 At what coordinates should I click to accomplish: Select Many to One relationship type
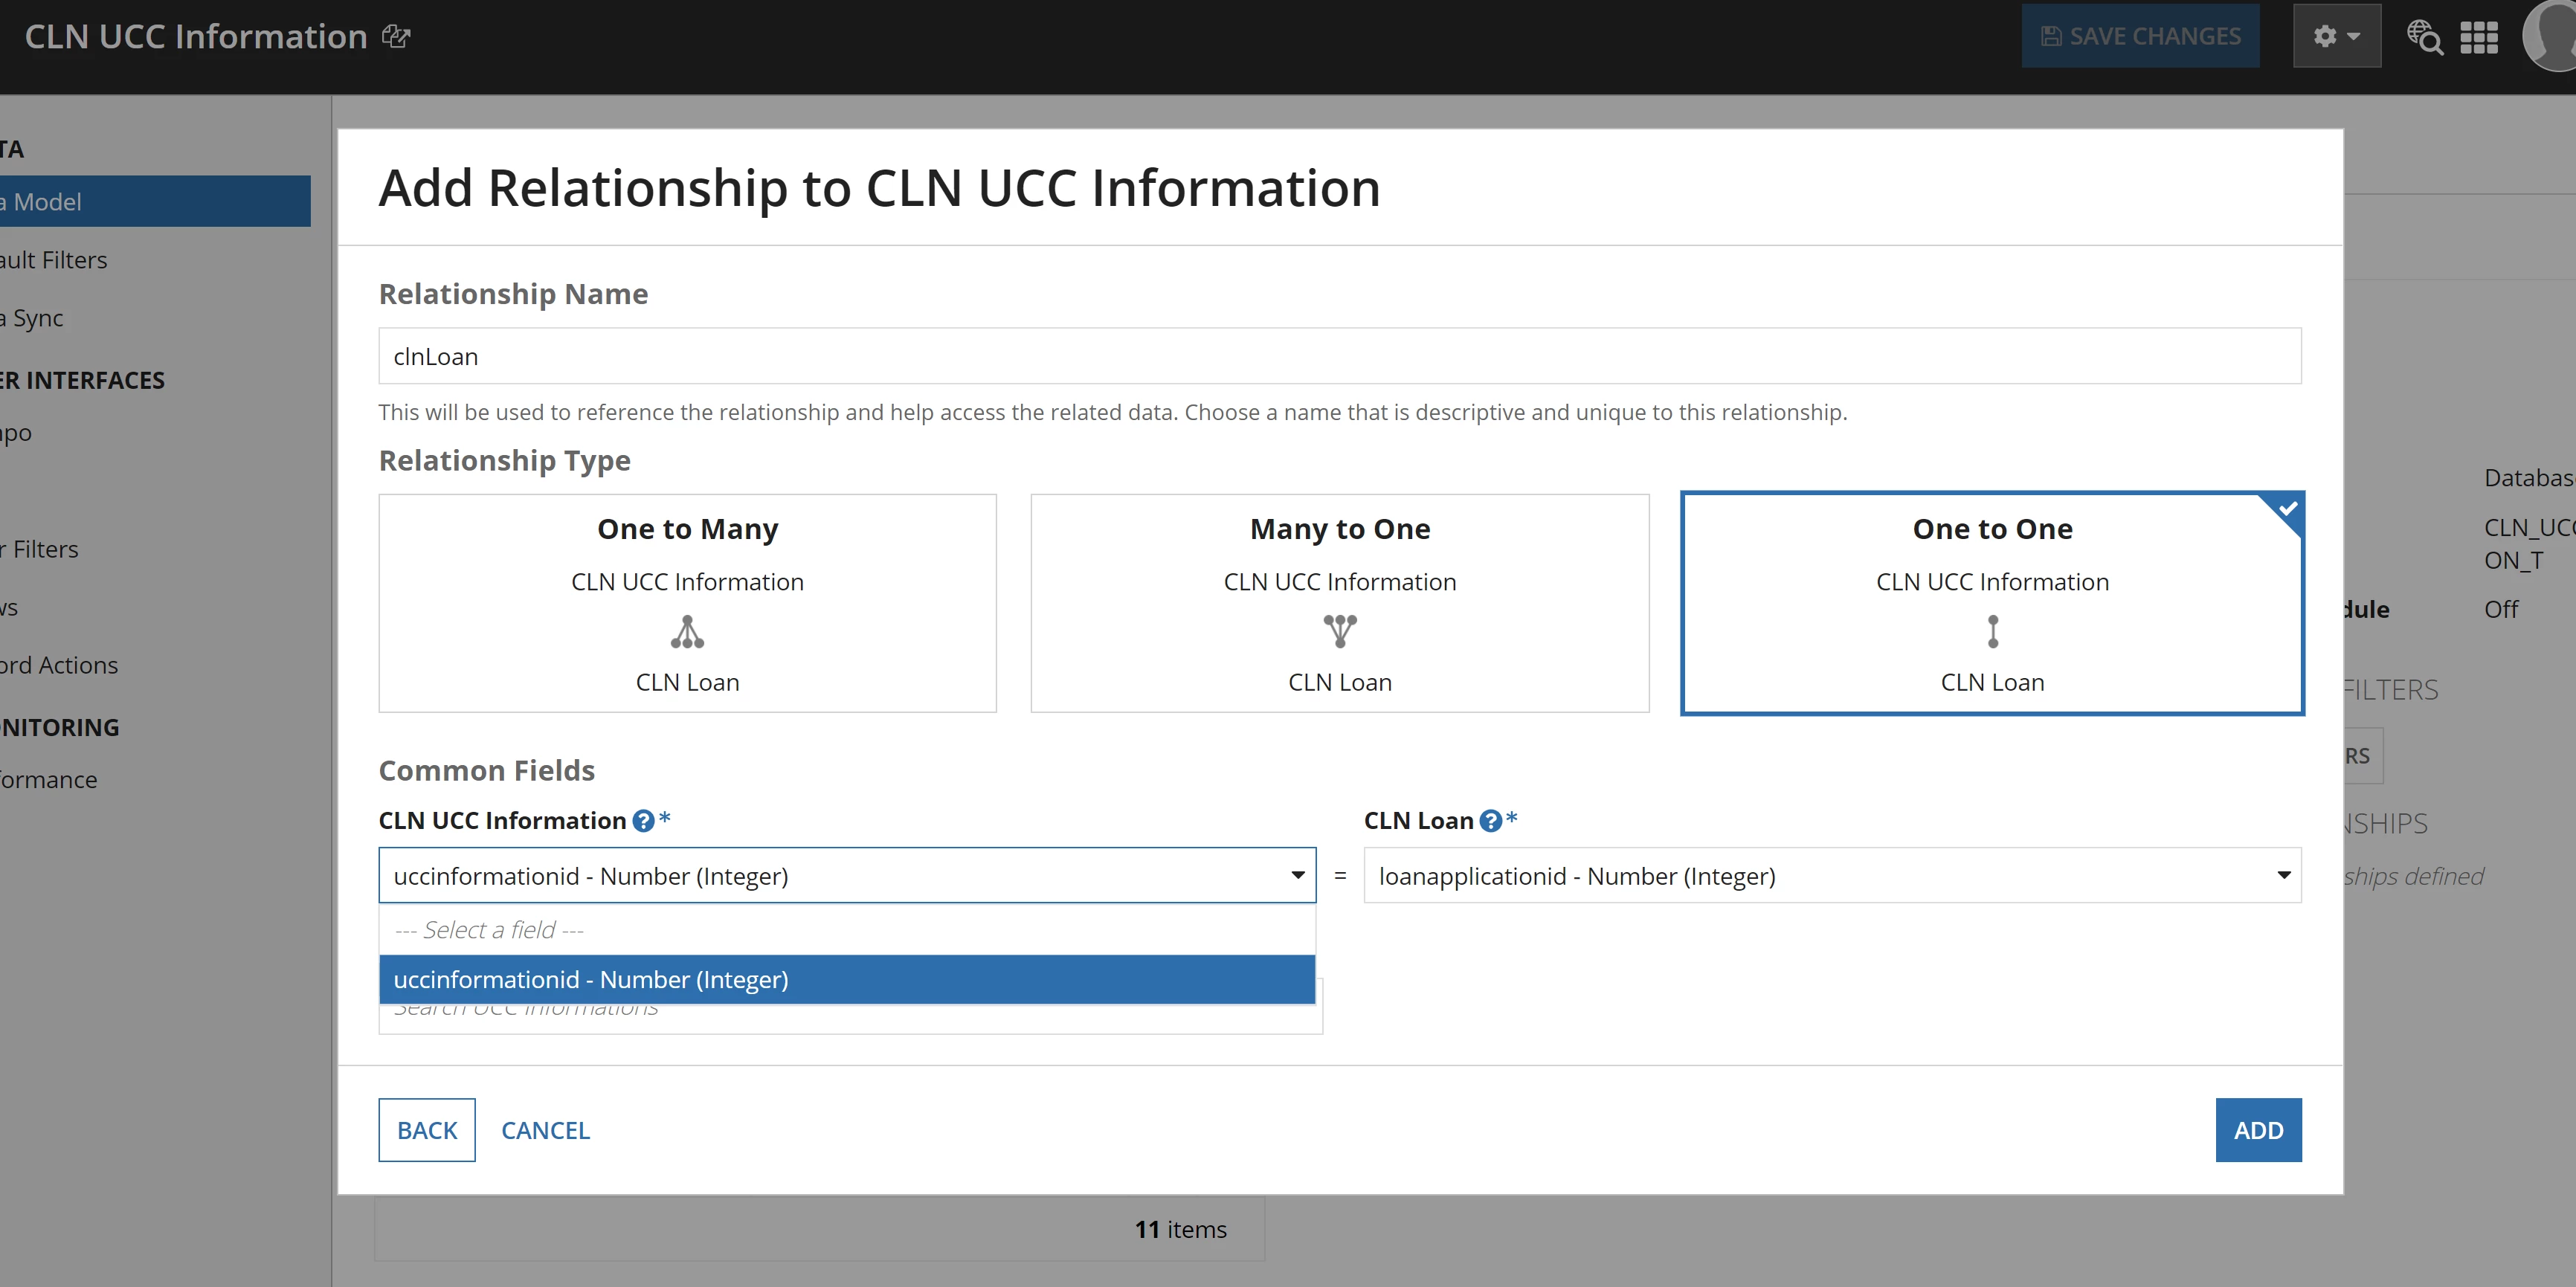click(x=1340, y=603)
